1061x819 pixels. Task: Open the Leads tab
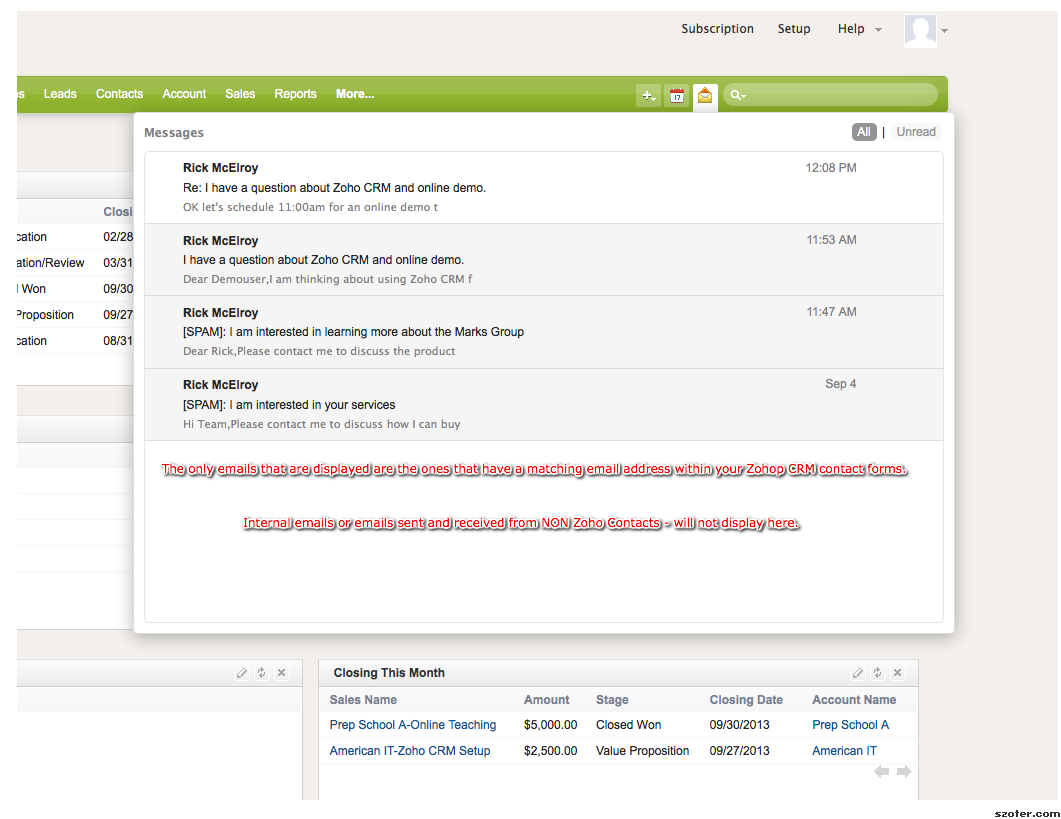click(60, 94)
